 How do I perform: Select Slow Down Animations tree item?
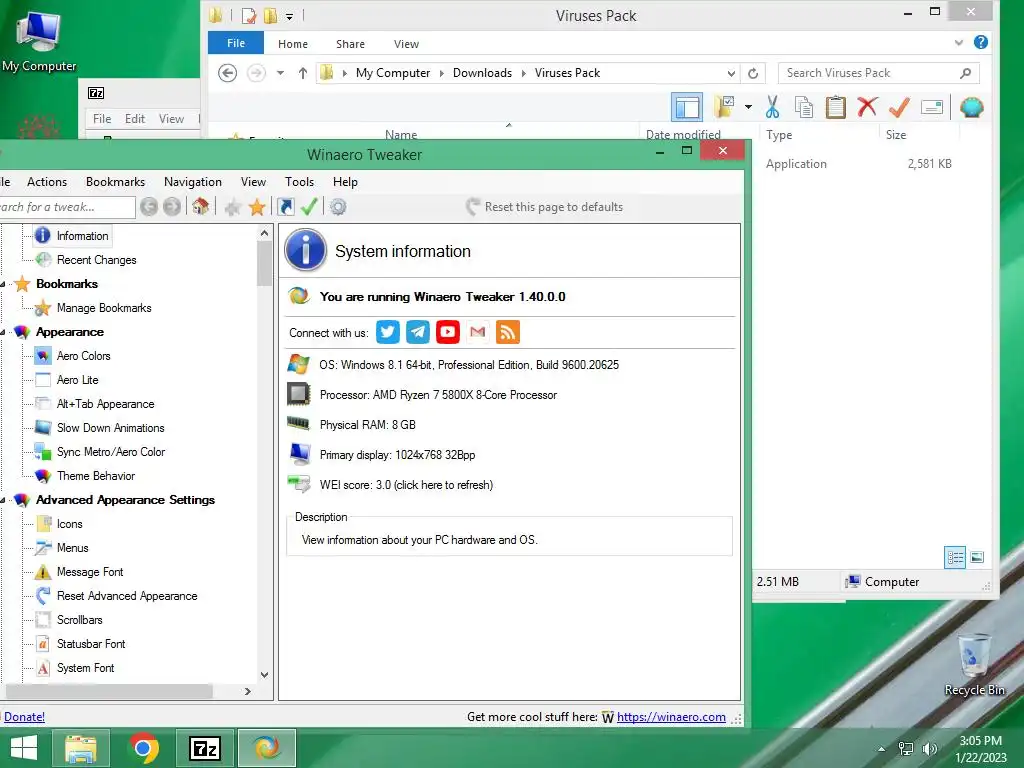click(x=110, y=428)
